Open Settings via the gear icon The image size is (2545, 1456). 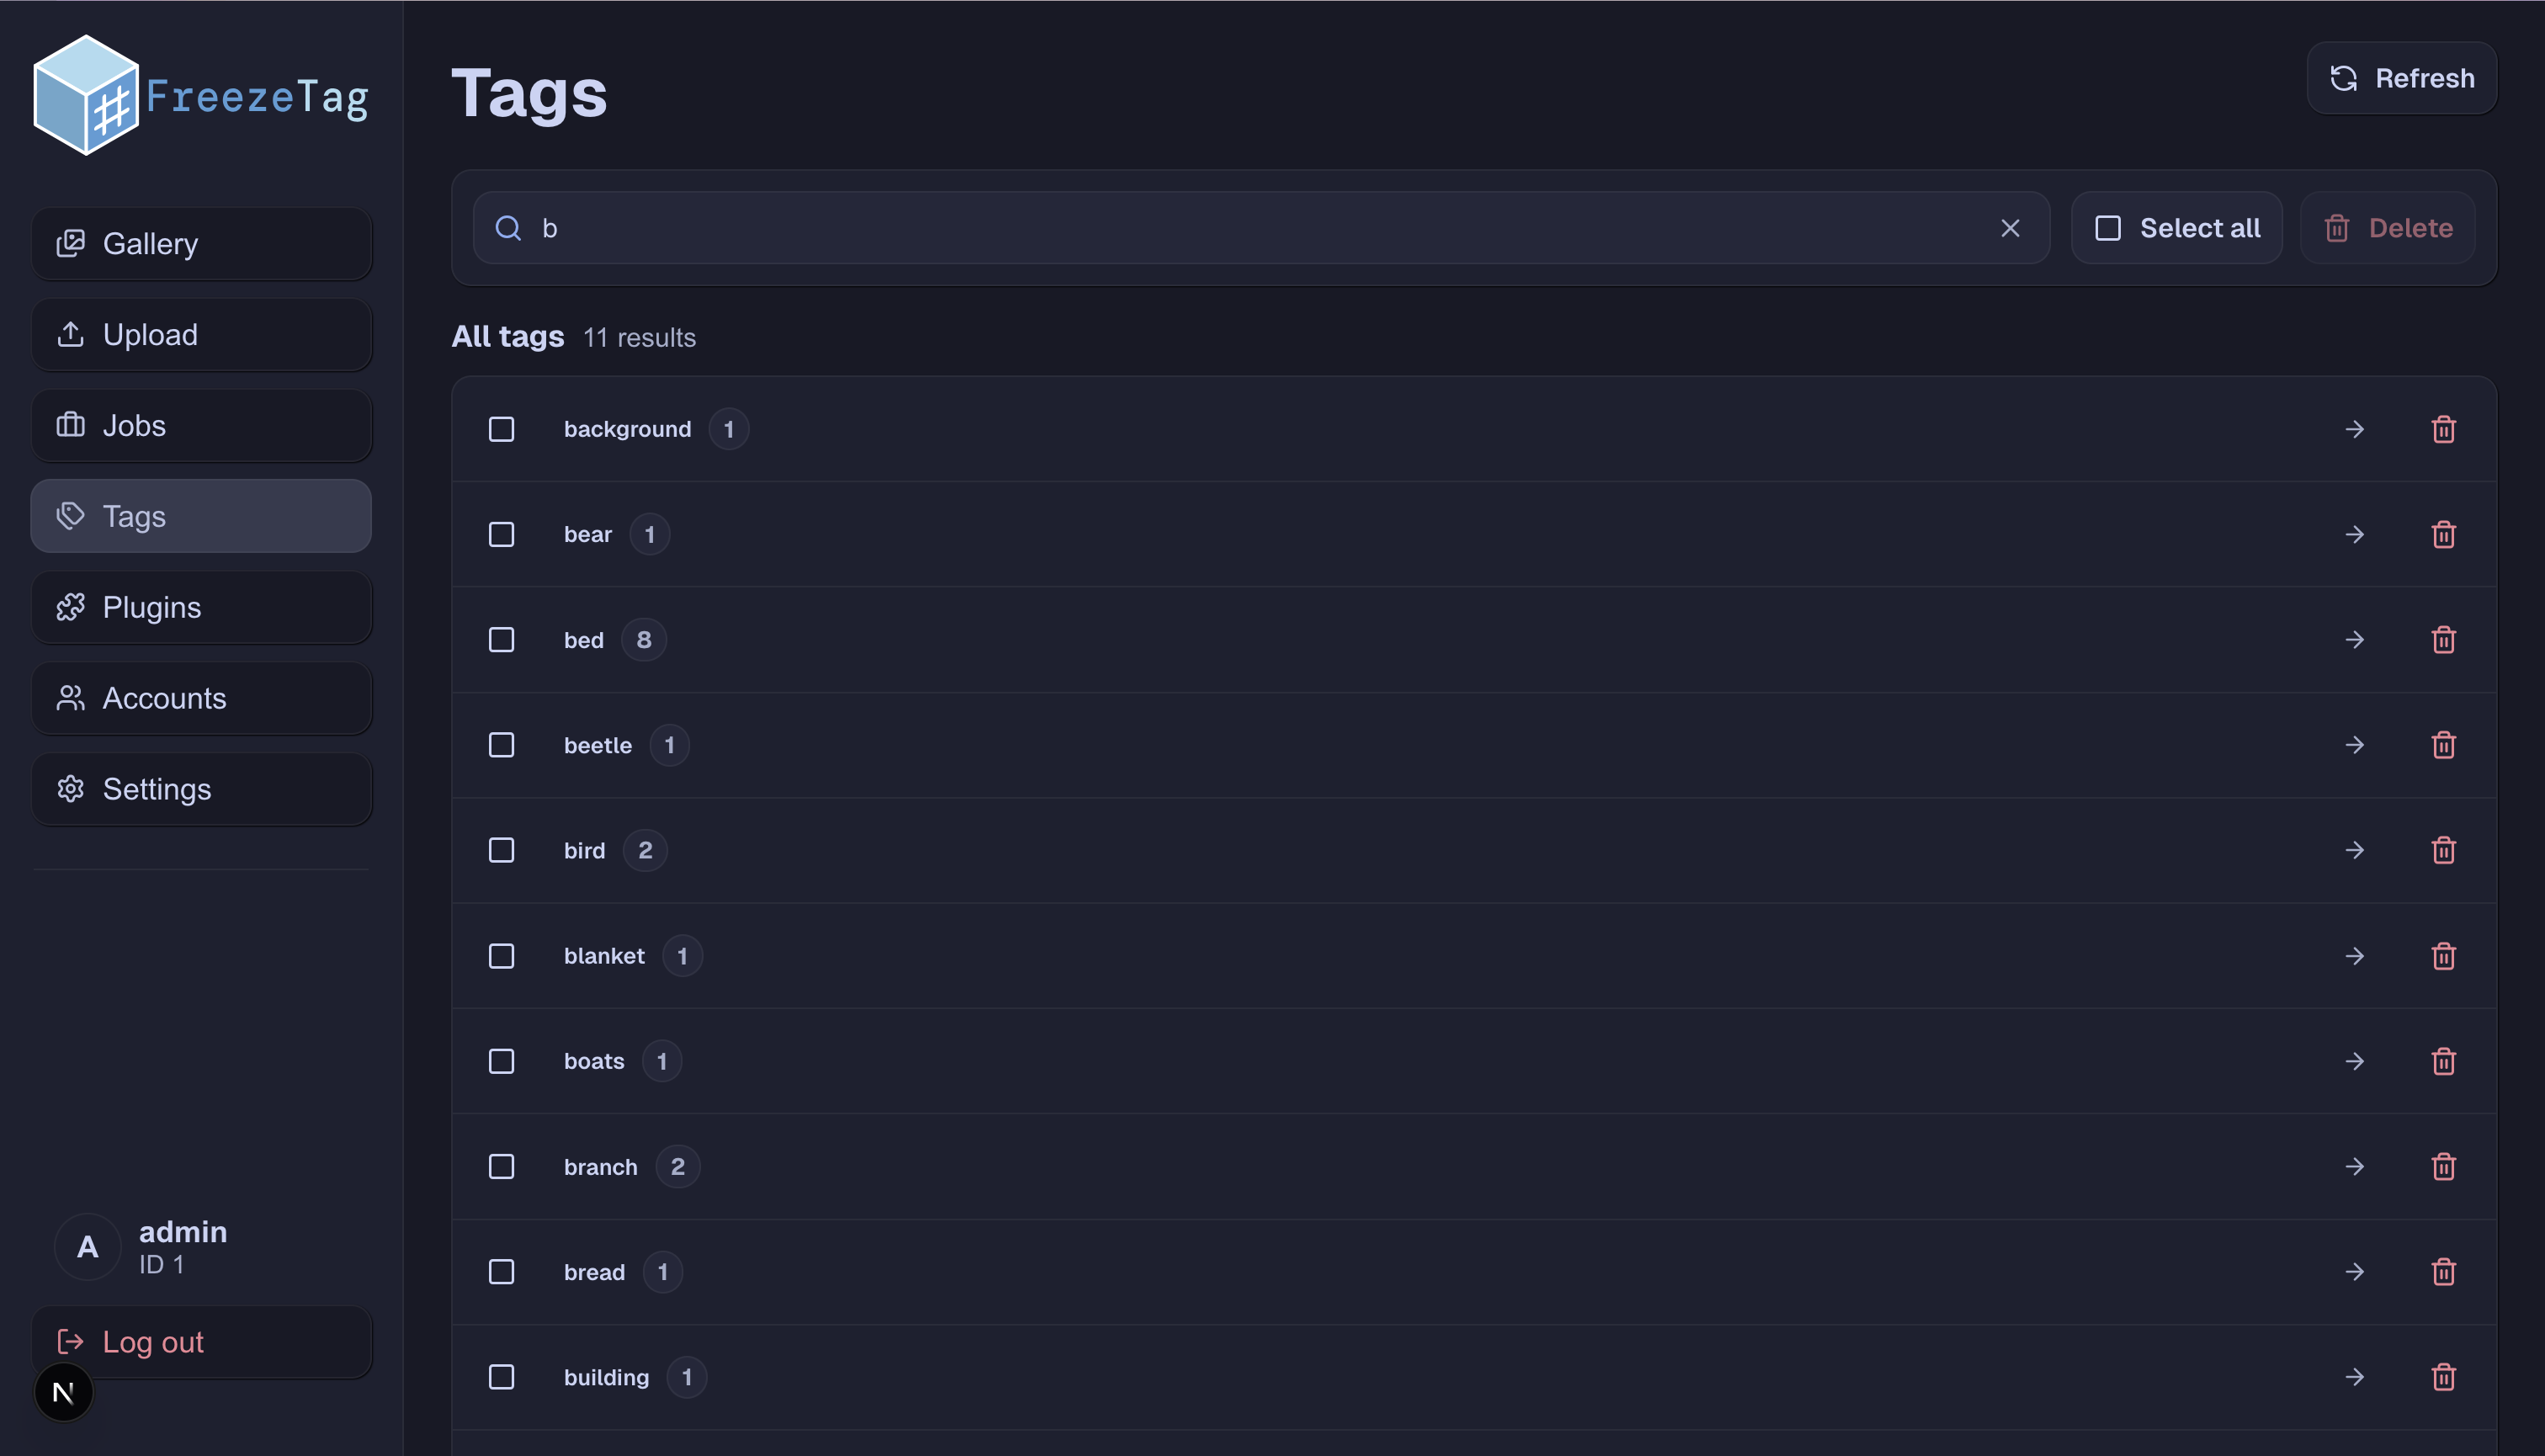pyautogui.click(x=71, y=789)
